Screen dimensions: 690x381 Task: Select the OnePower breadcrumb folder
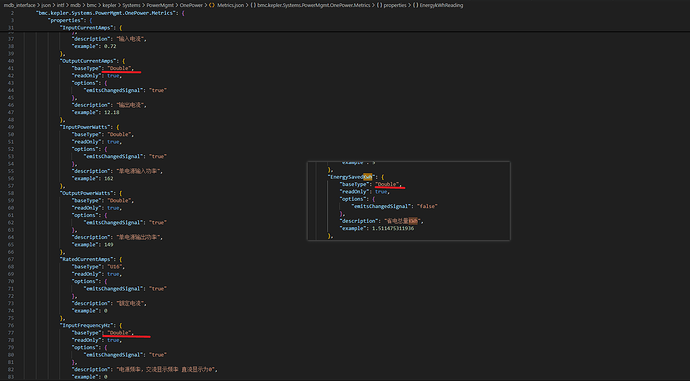click(191, 5)
